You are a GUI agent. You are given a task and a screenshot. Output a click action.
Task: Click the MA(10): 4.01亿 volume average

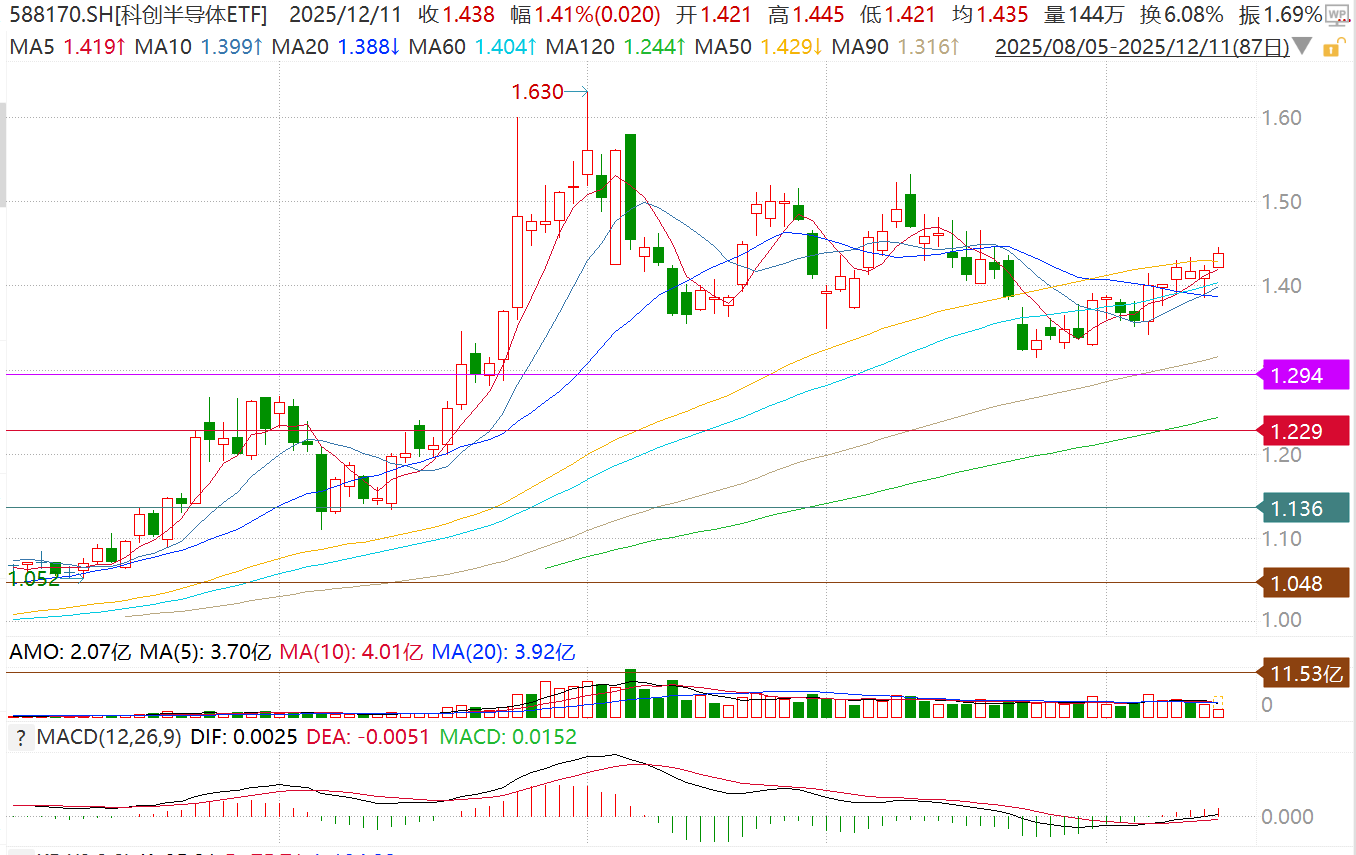pyautogui.click(x=352, y=653)
